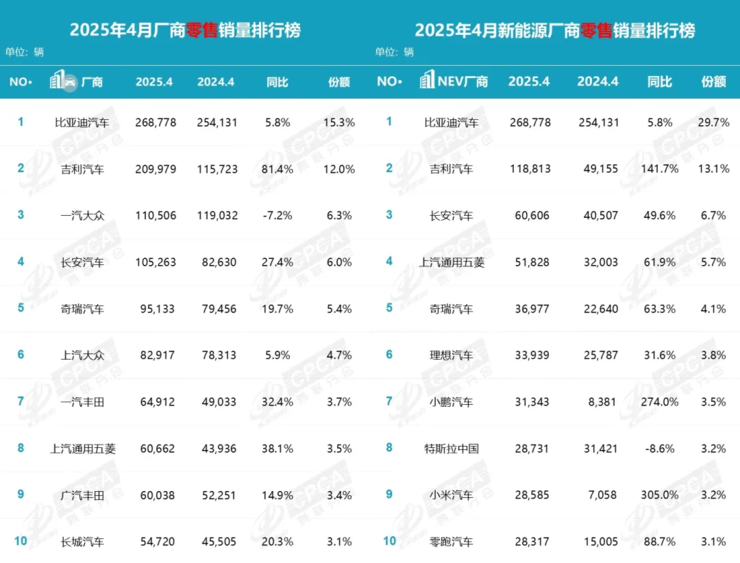Screen dimensions: 740x563
Task: Select 上汽大众 manufacturer name
Action: click(82, 355)
